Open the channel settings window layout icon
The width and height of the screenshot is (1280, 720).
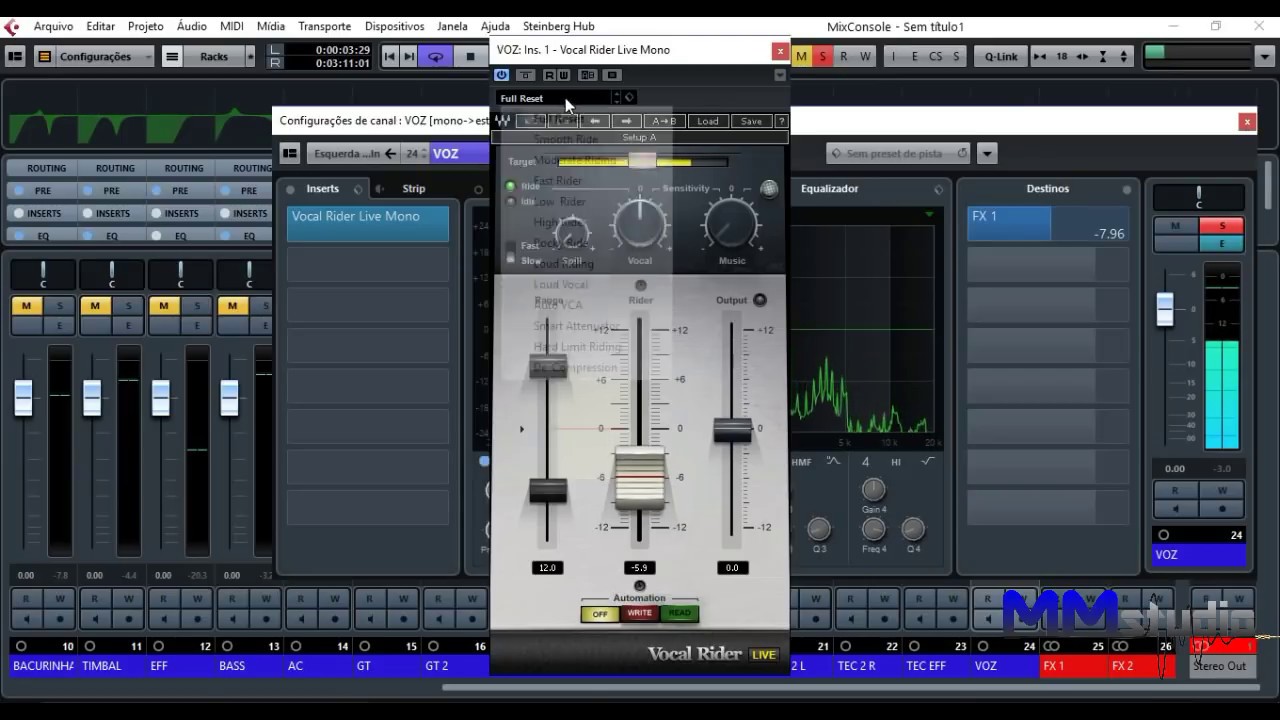point(290,153)
